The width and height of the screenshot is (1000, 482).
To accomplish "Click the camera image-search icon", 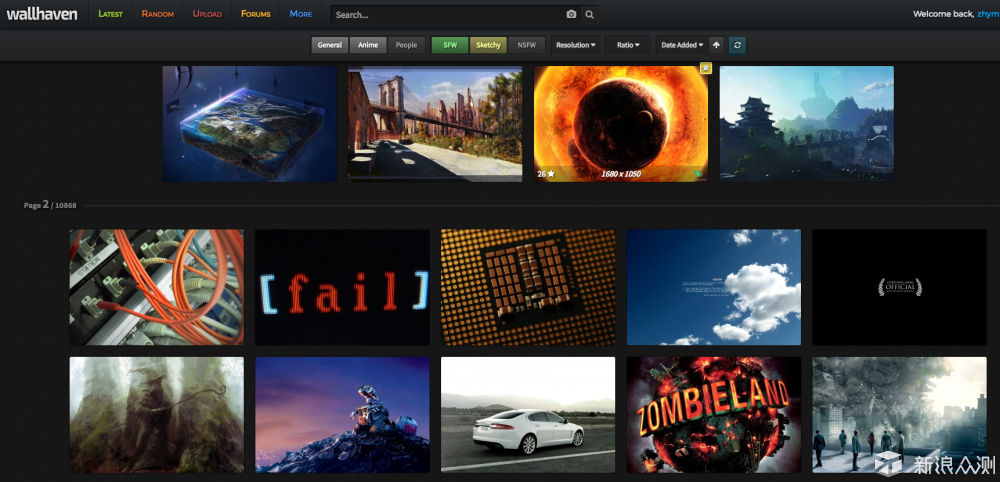I will click(x=571, y=14).
